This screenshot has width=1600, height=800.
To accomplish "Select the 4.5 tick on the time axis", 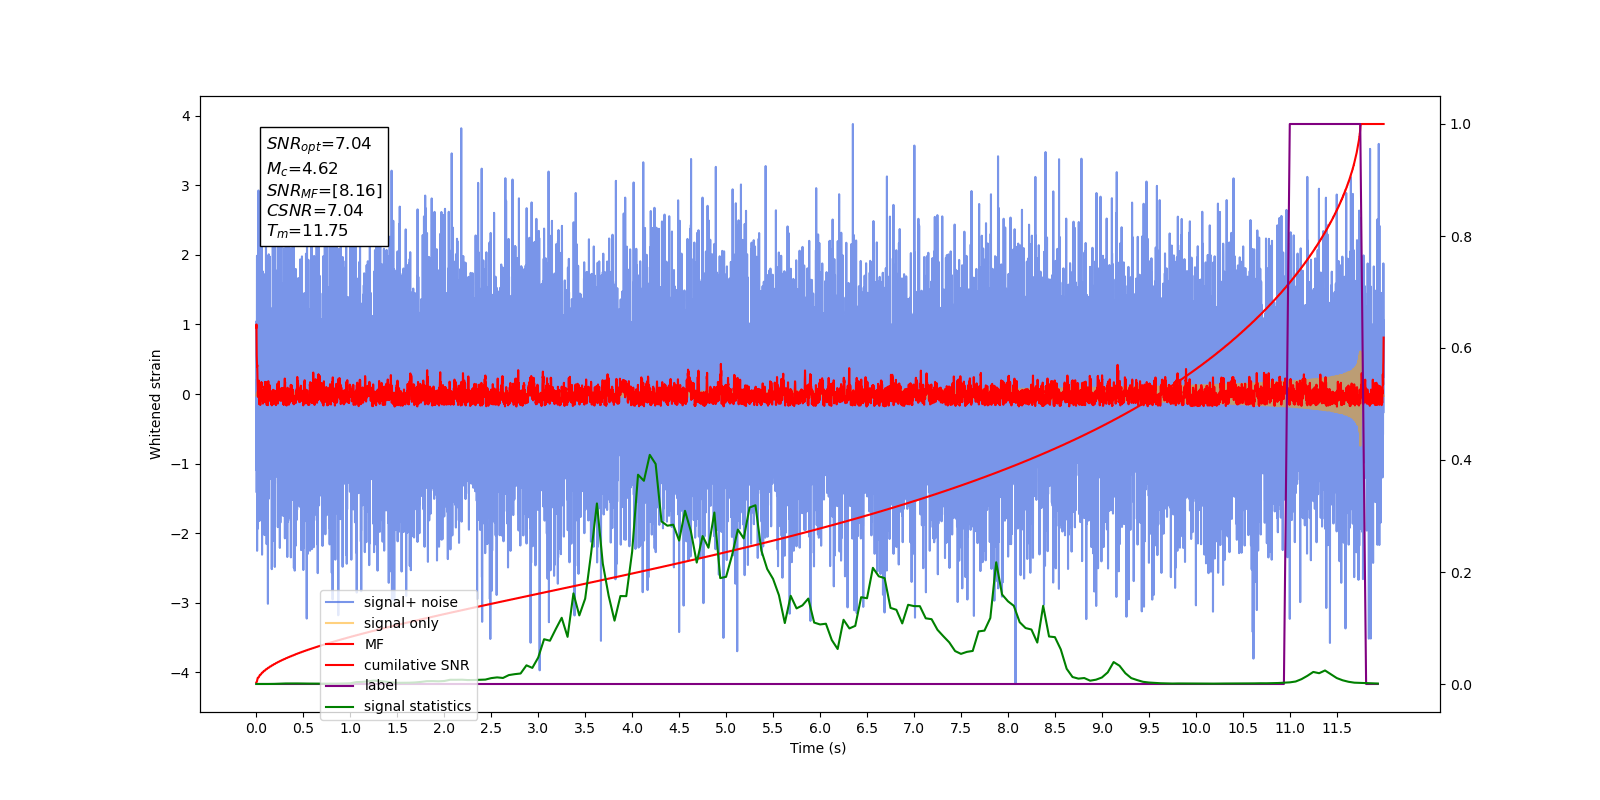I will pyautogui.click(x=679, y=728).
